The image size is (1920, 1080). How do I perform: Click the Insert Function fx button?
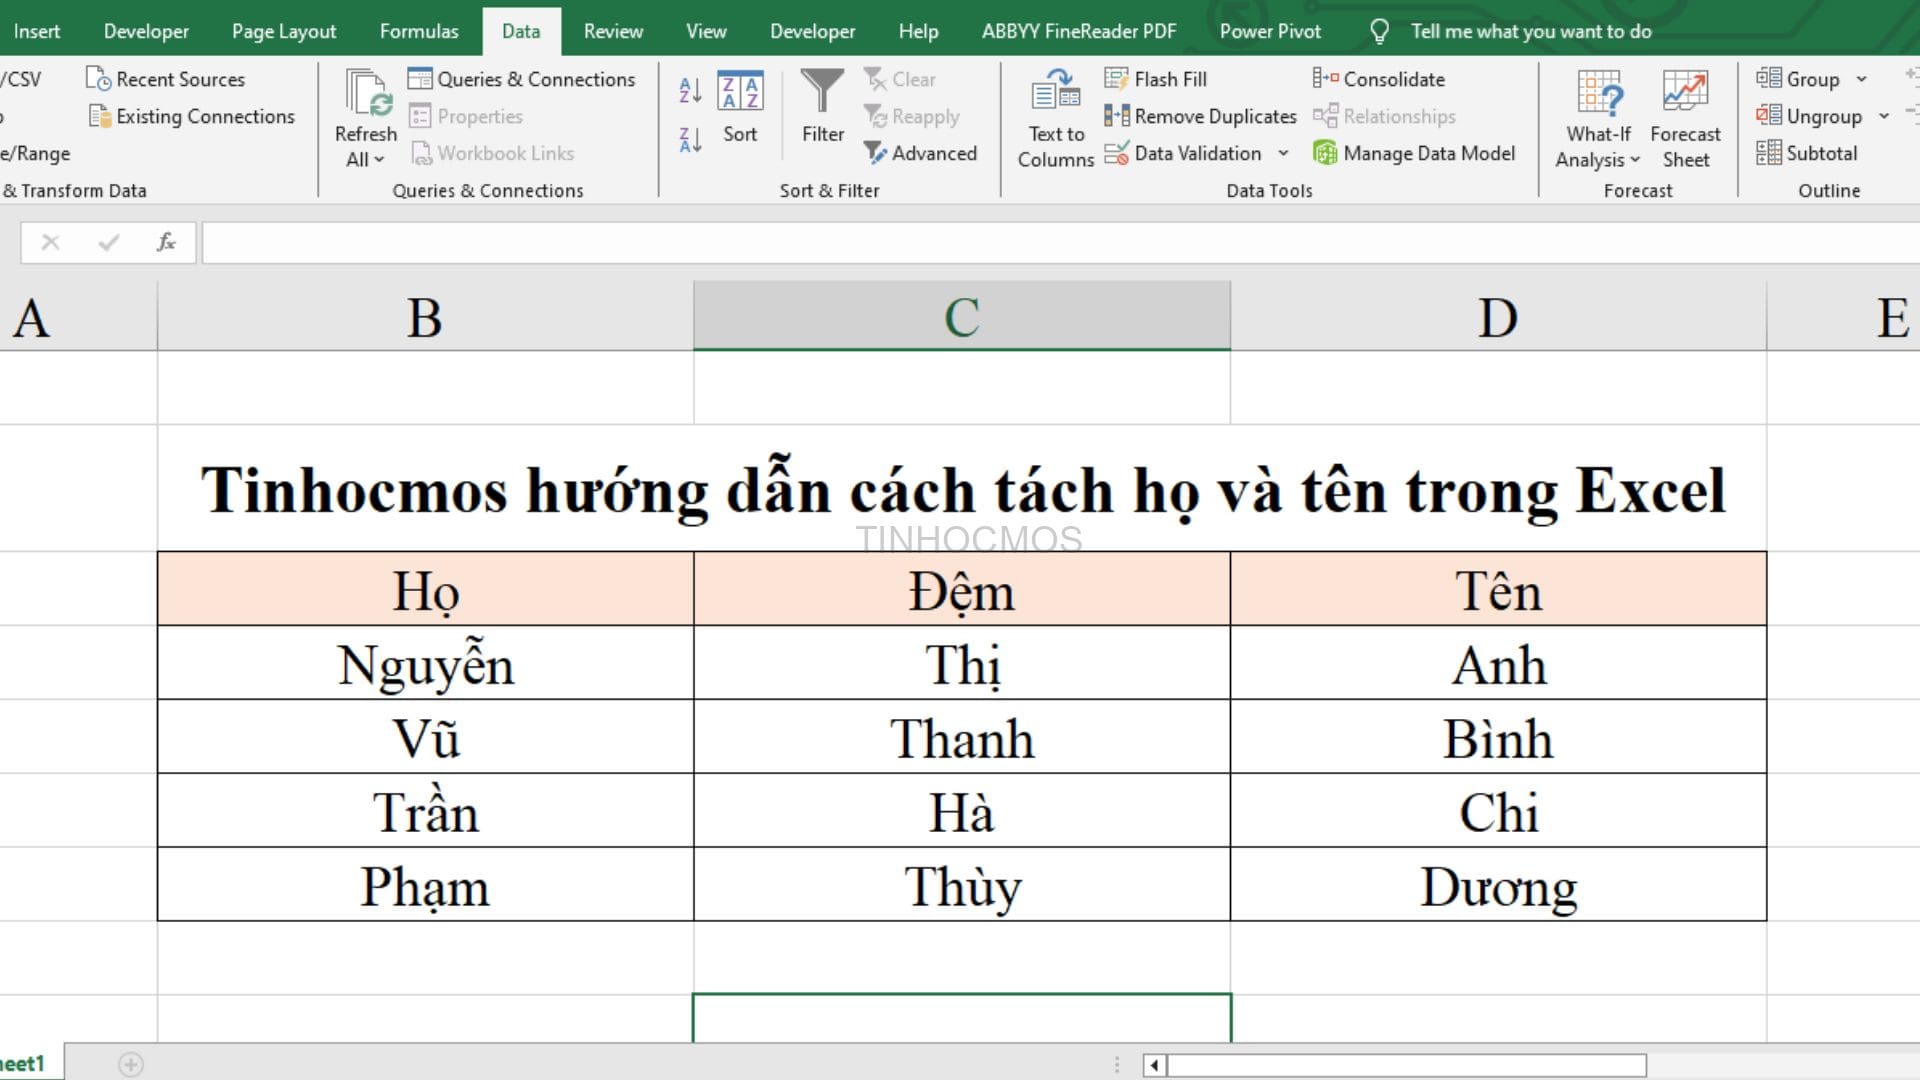(166, 242)
